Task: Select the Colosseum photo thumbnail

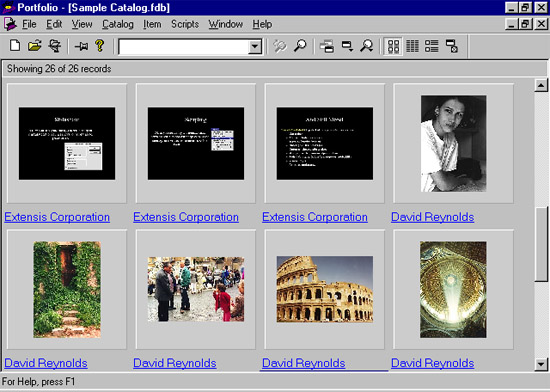Action: pyautogui.click(x=324, y=289)
